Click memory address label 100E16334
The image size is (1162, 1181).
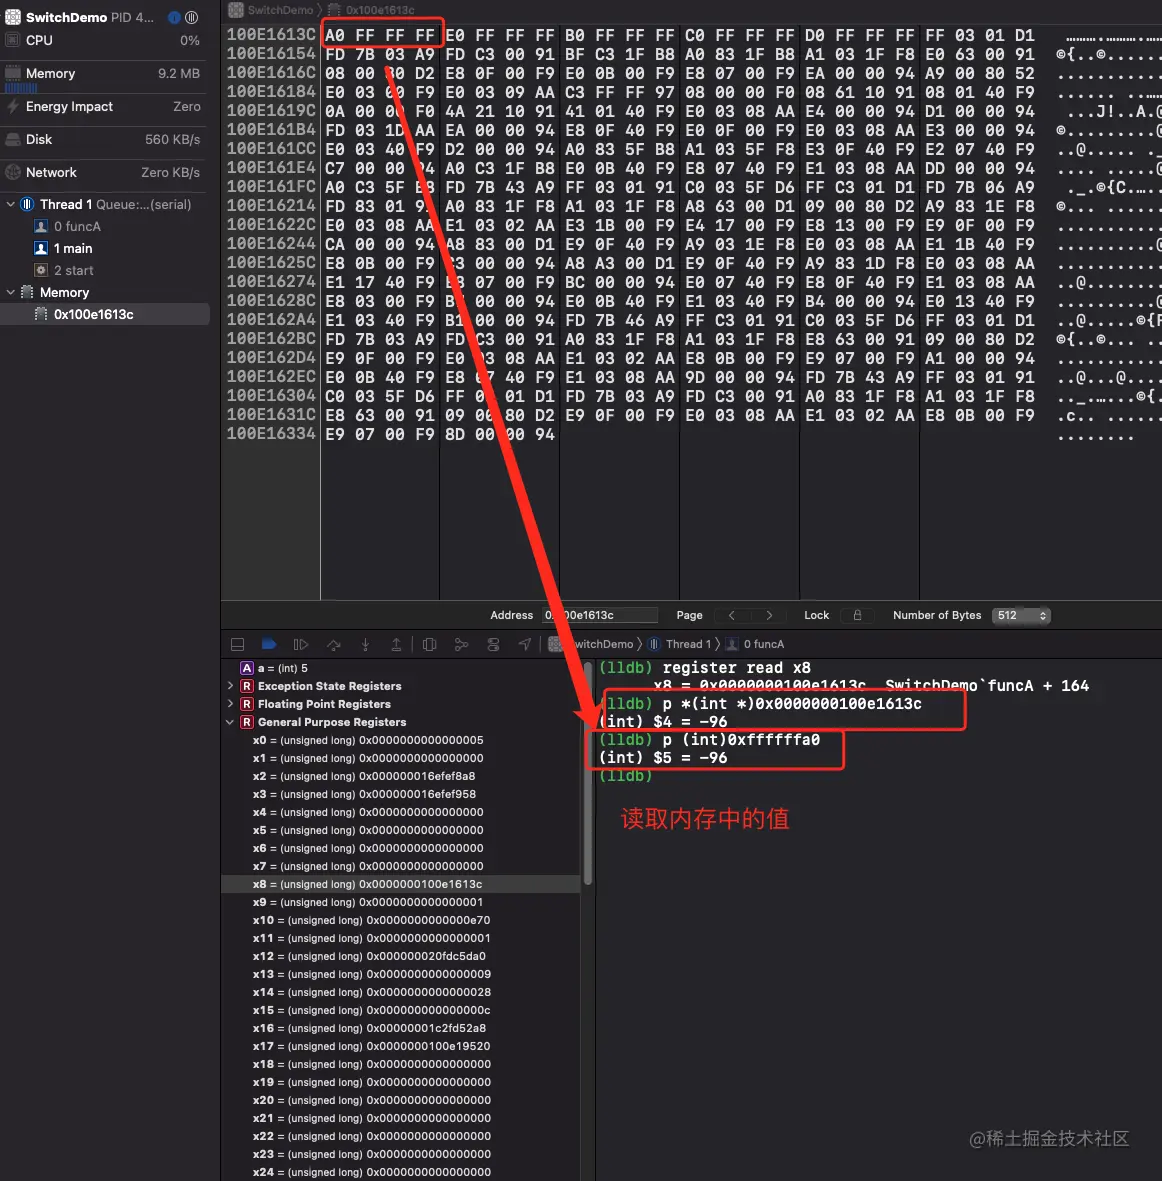[x=271, y=434]
